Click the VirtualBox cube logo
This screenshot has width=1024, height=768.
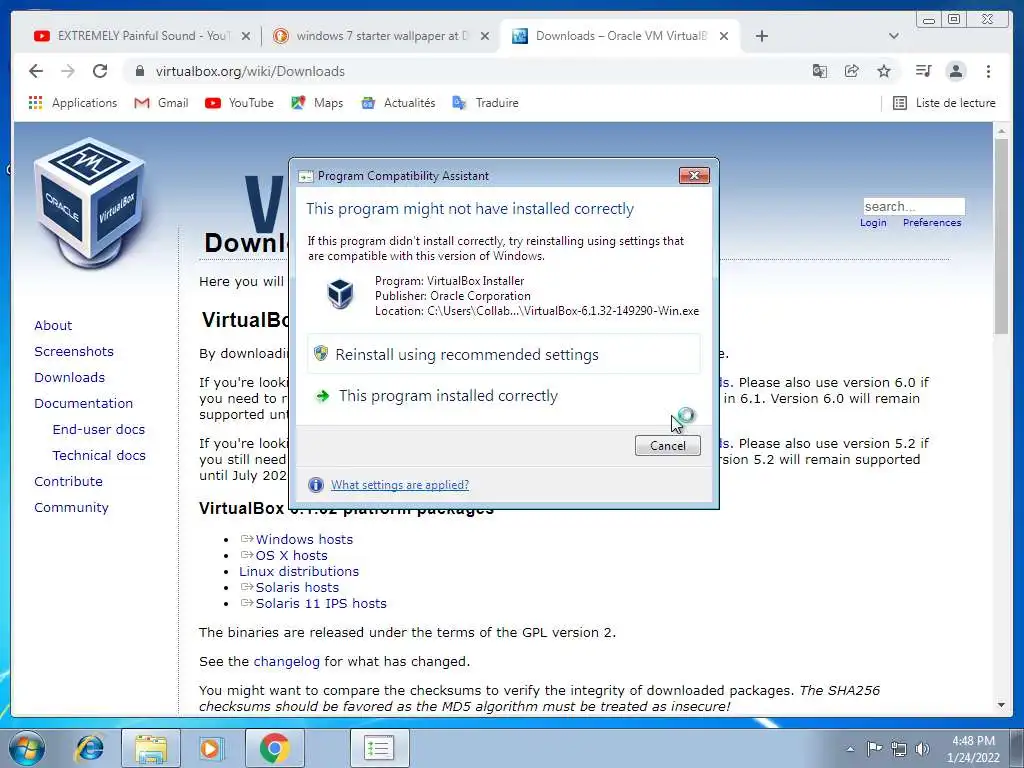[x=89, y=204]
